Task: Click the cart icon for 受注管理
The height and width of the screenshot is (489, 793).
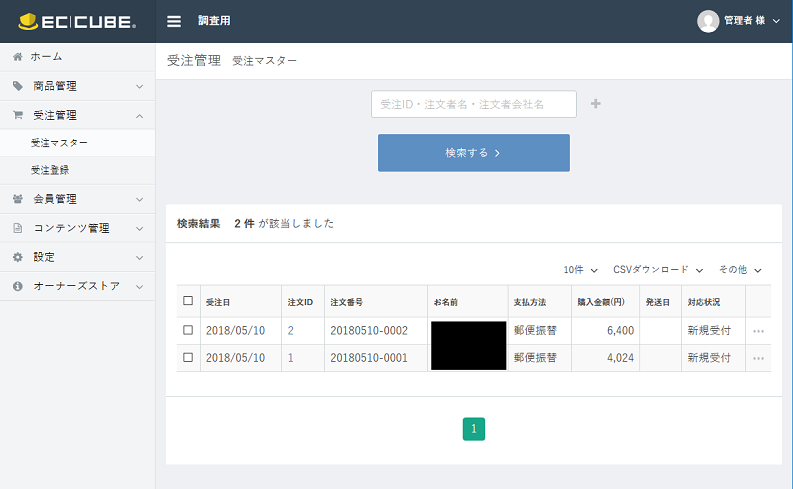Action: 18,115
